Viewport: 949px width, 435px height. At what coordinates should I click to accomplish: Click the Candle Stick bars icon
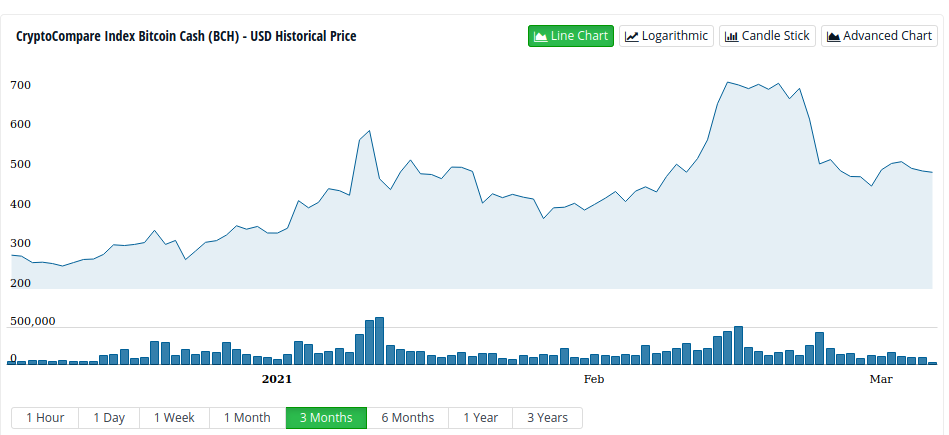point(732,36)
